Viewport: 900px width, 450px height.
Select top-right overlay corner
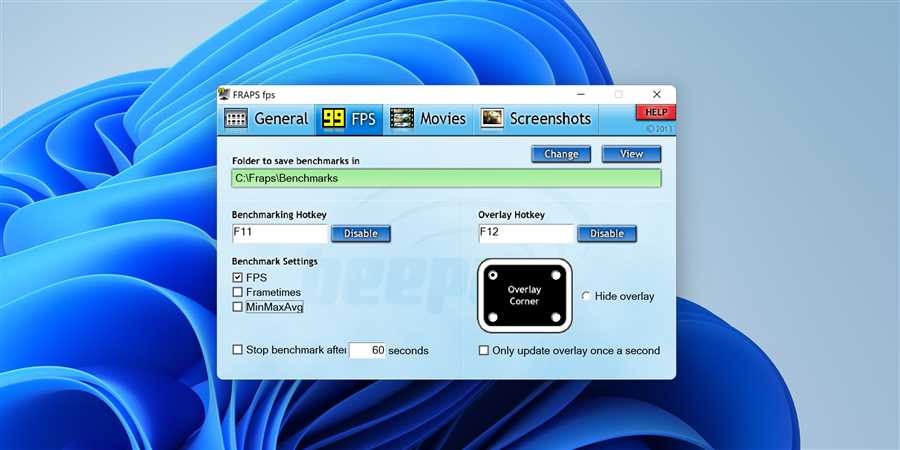click(556, 276)
